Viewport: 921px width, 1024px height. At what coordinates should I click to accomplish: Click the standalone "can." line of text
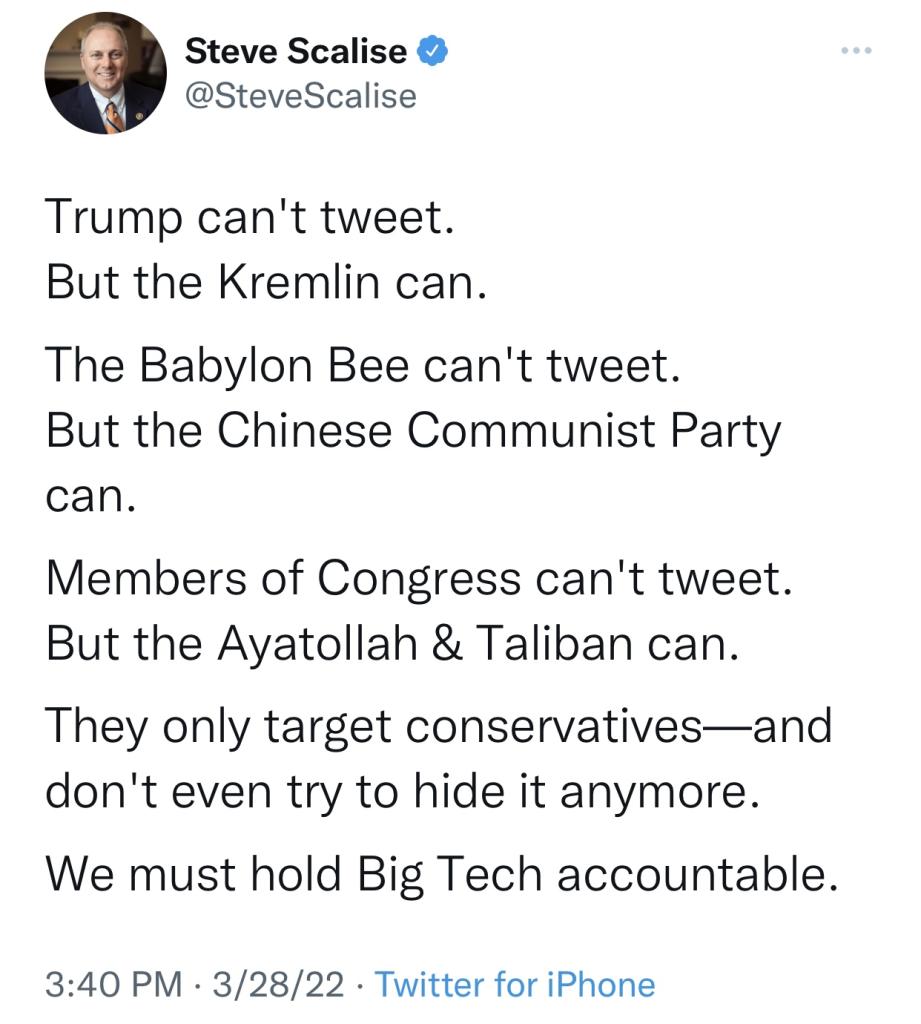(x=89, y=497)
